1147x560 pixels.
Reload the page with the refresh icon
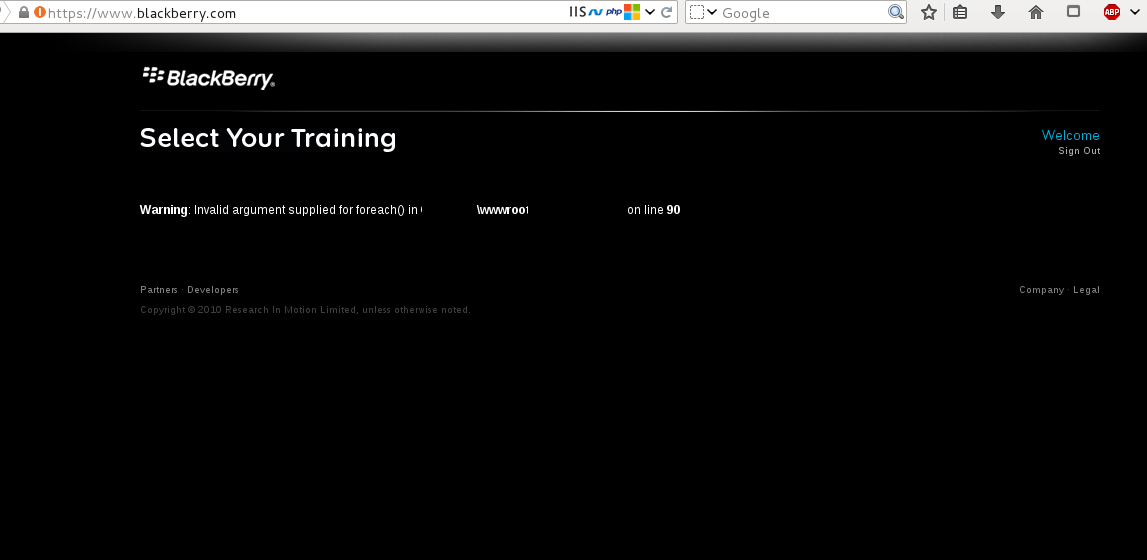[x=666, y=12]
